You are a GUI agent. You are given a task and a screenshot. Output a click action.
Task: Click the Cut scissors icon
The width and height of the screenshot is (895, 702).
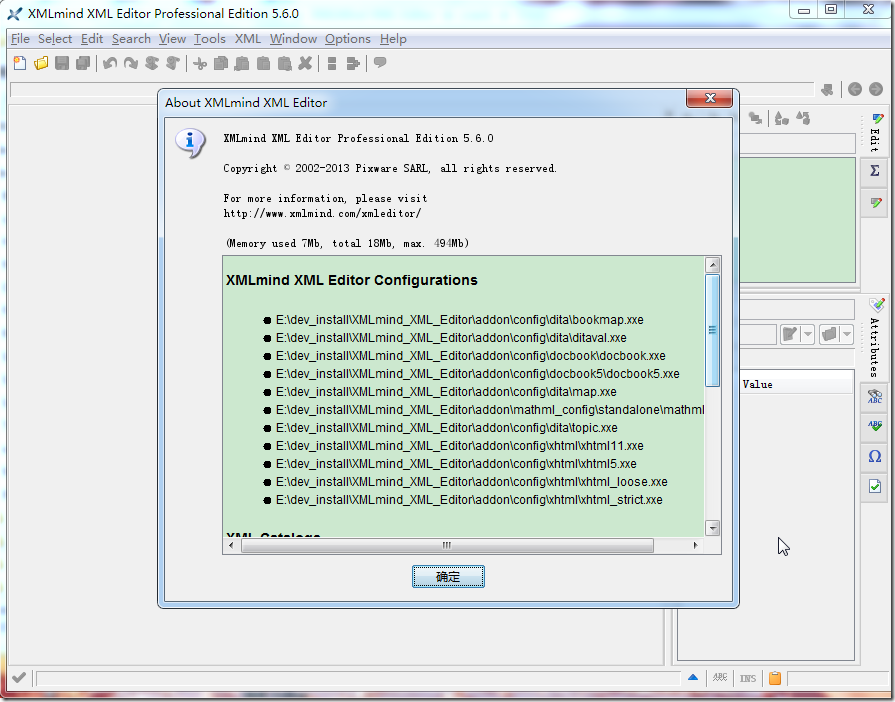click(x=200, y=63)
